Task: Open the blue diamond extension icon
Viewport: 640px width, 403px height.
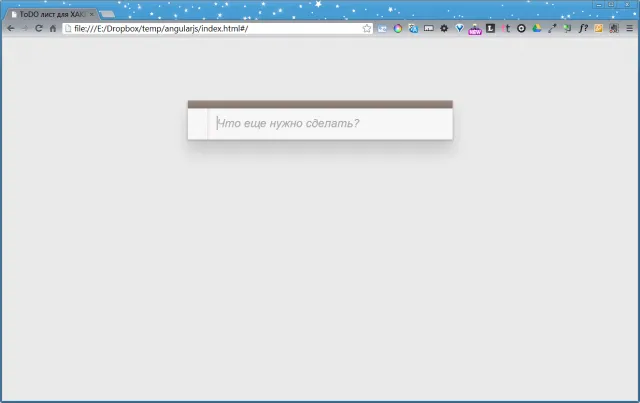Action: coord(460,29)
